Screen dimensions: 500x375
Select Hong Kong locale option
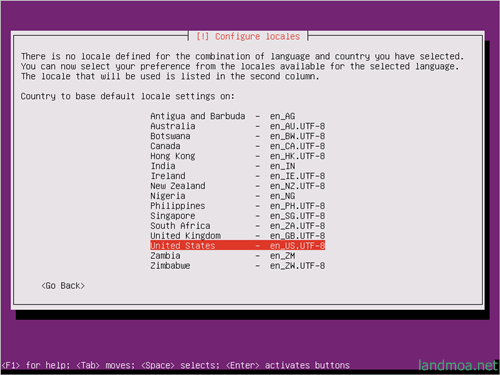click(237, 156)
